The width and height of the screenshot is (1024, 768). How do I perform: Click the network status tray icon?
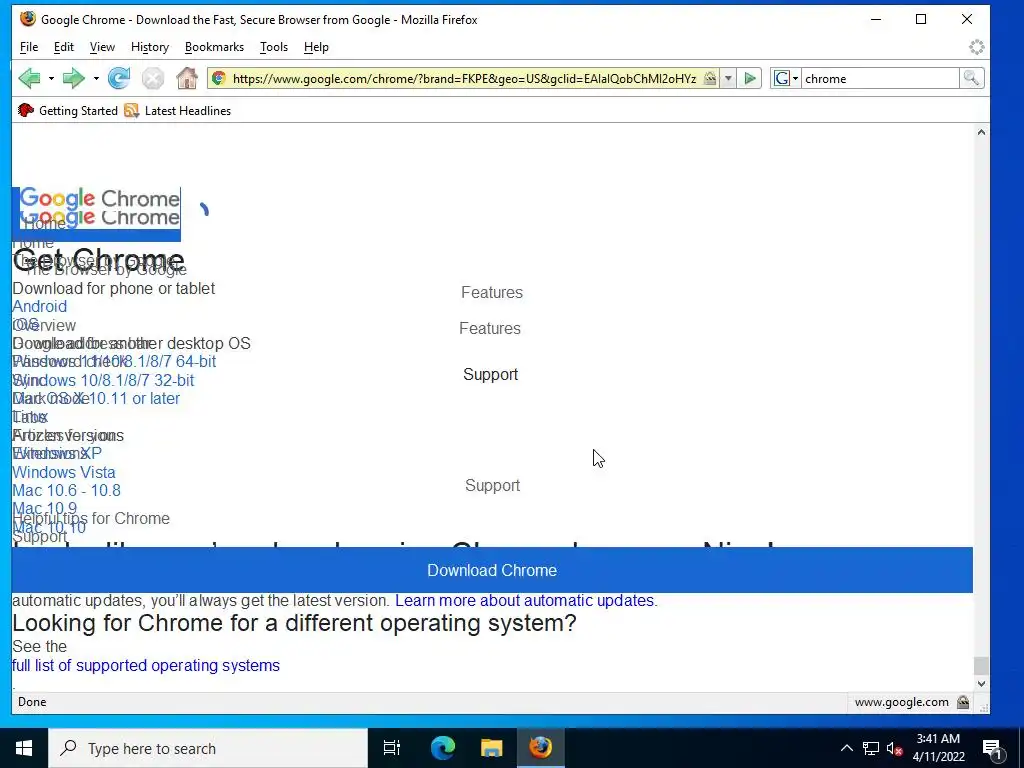(871, 748)
